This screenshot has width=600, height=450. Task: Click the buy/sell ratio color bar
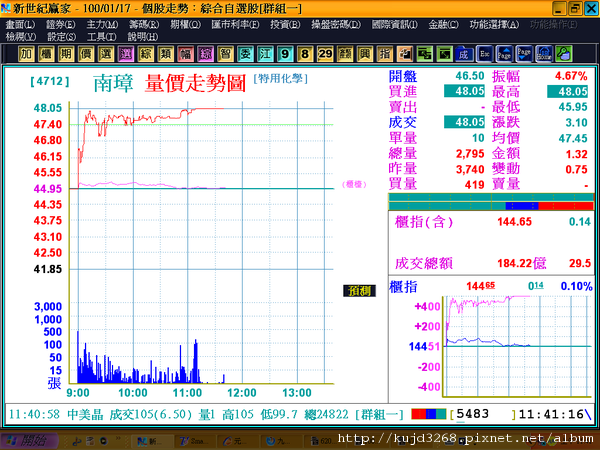pyautogui.click(x=491, y=202)
